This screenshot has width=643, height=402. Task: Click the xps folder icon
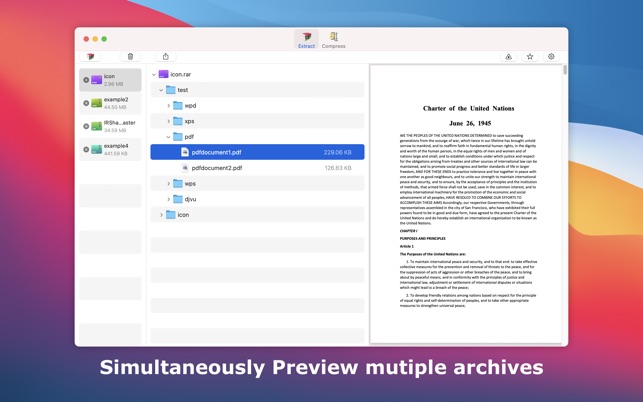[x=178, y=121]
